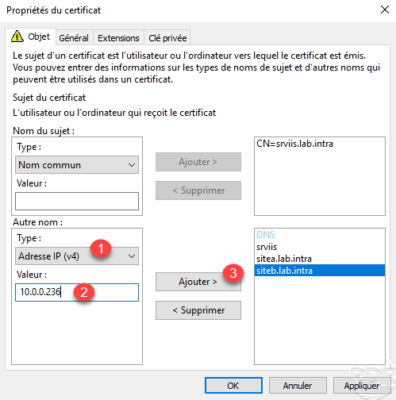Click the lower Supprimer button
396x400 pixels.
click(198, 311)
